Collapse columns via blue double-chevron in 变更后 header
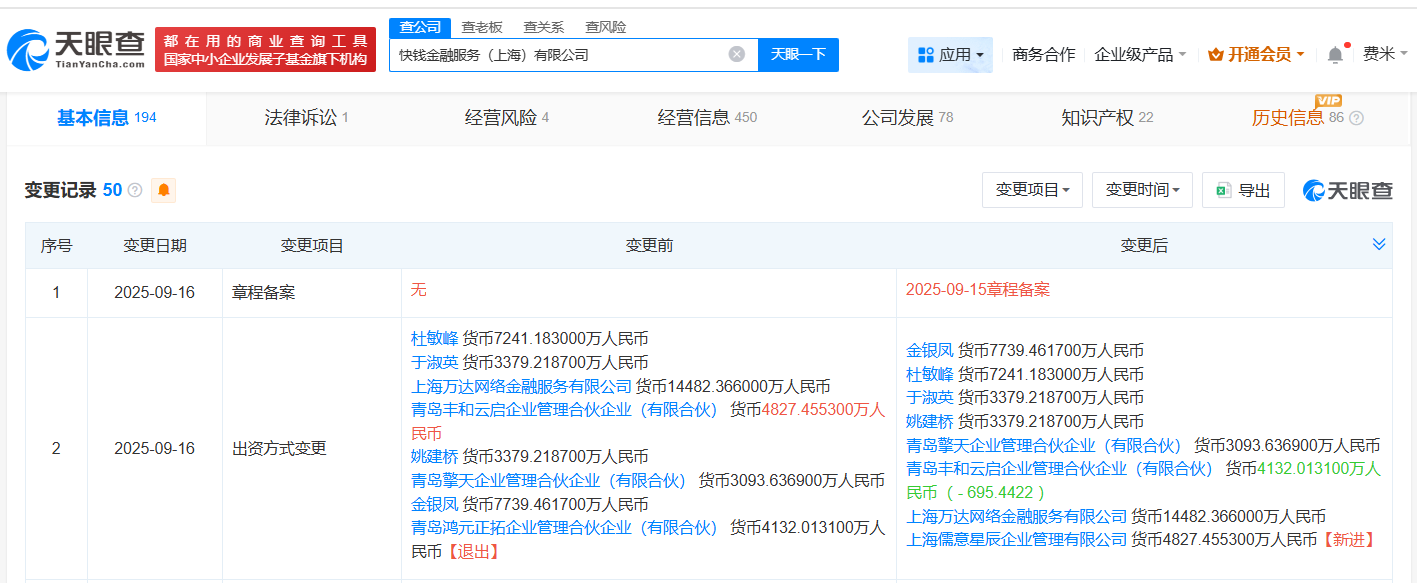This screenshot has height=583, width=1417. click(1378, 243)
